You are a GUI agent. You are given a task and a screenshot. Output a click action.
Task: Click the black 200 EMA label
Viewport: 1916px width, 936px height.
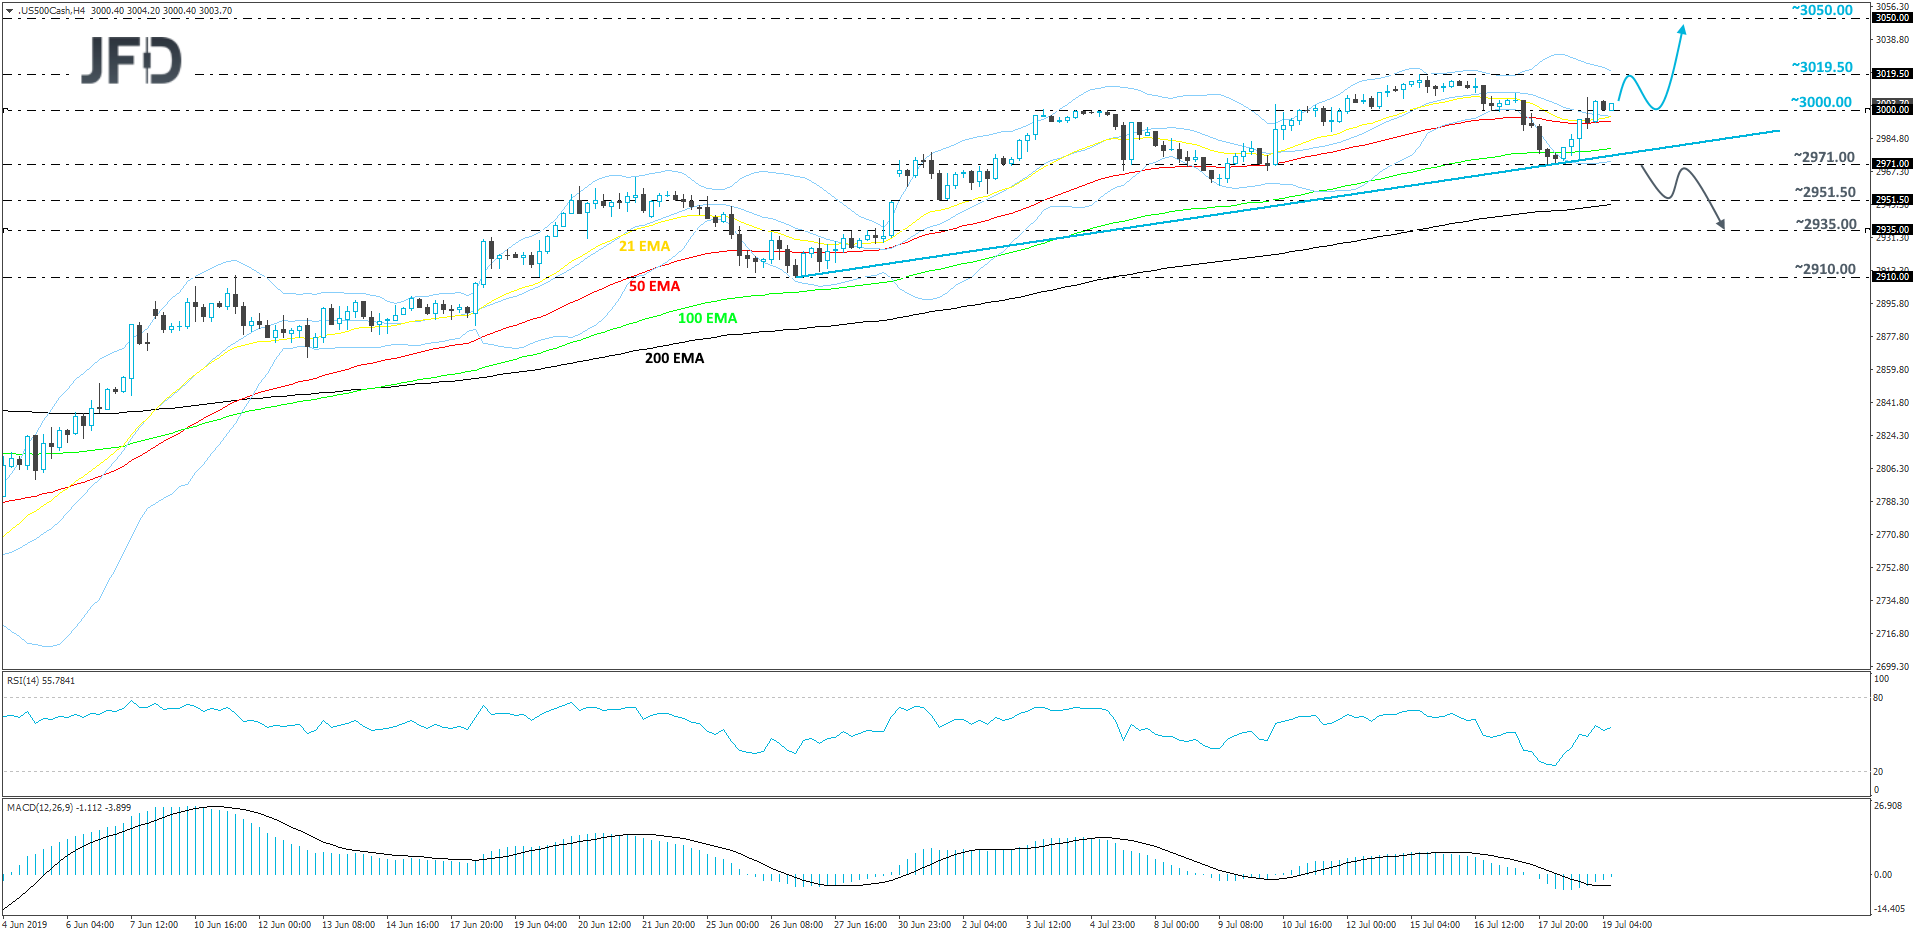[672, 357]
